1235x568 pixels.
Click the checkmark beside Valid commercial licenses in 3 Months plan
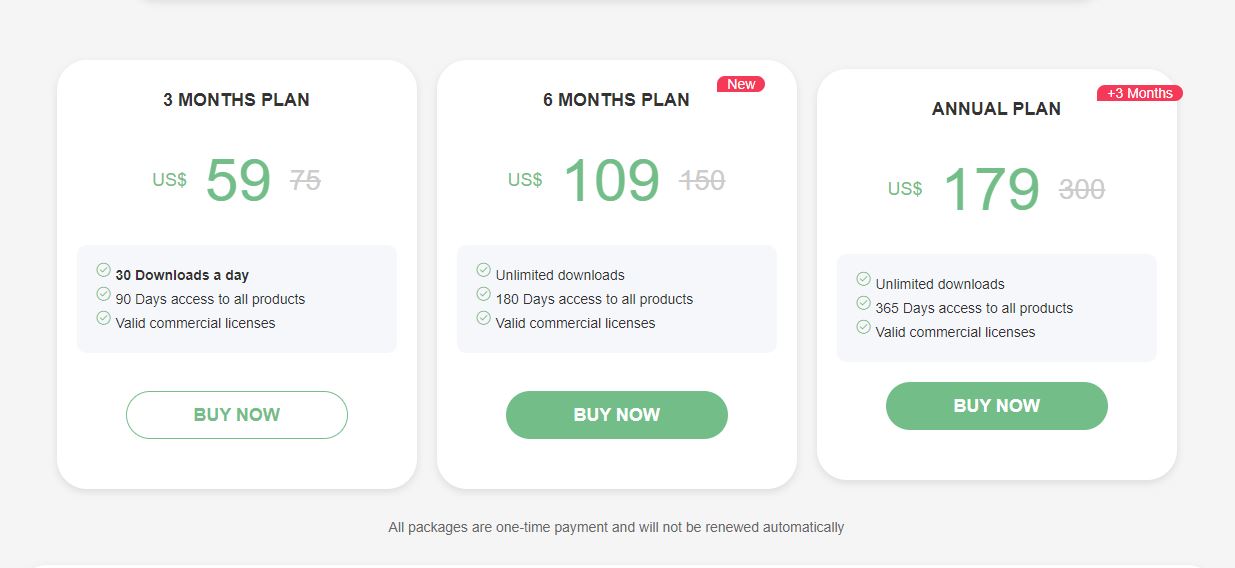(x=103, y=318)
